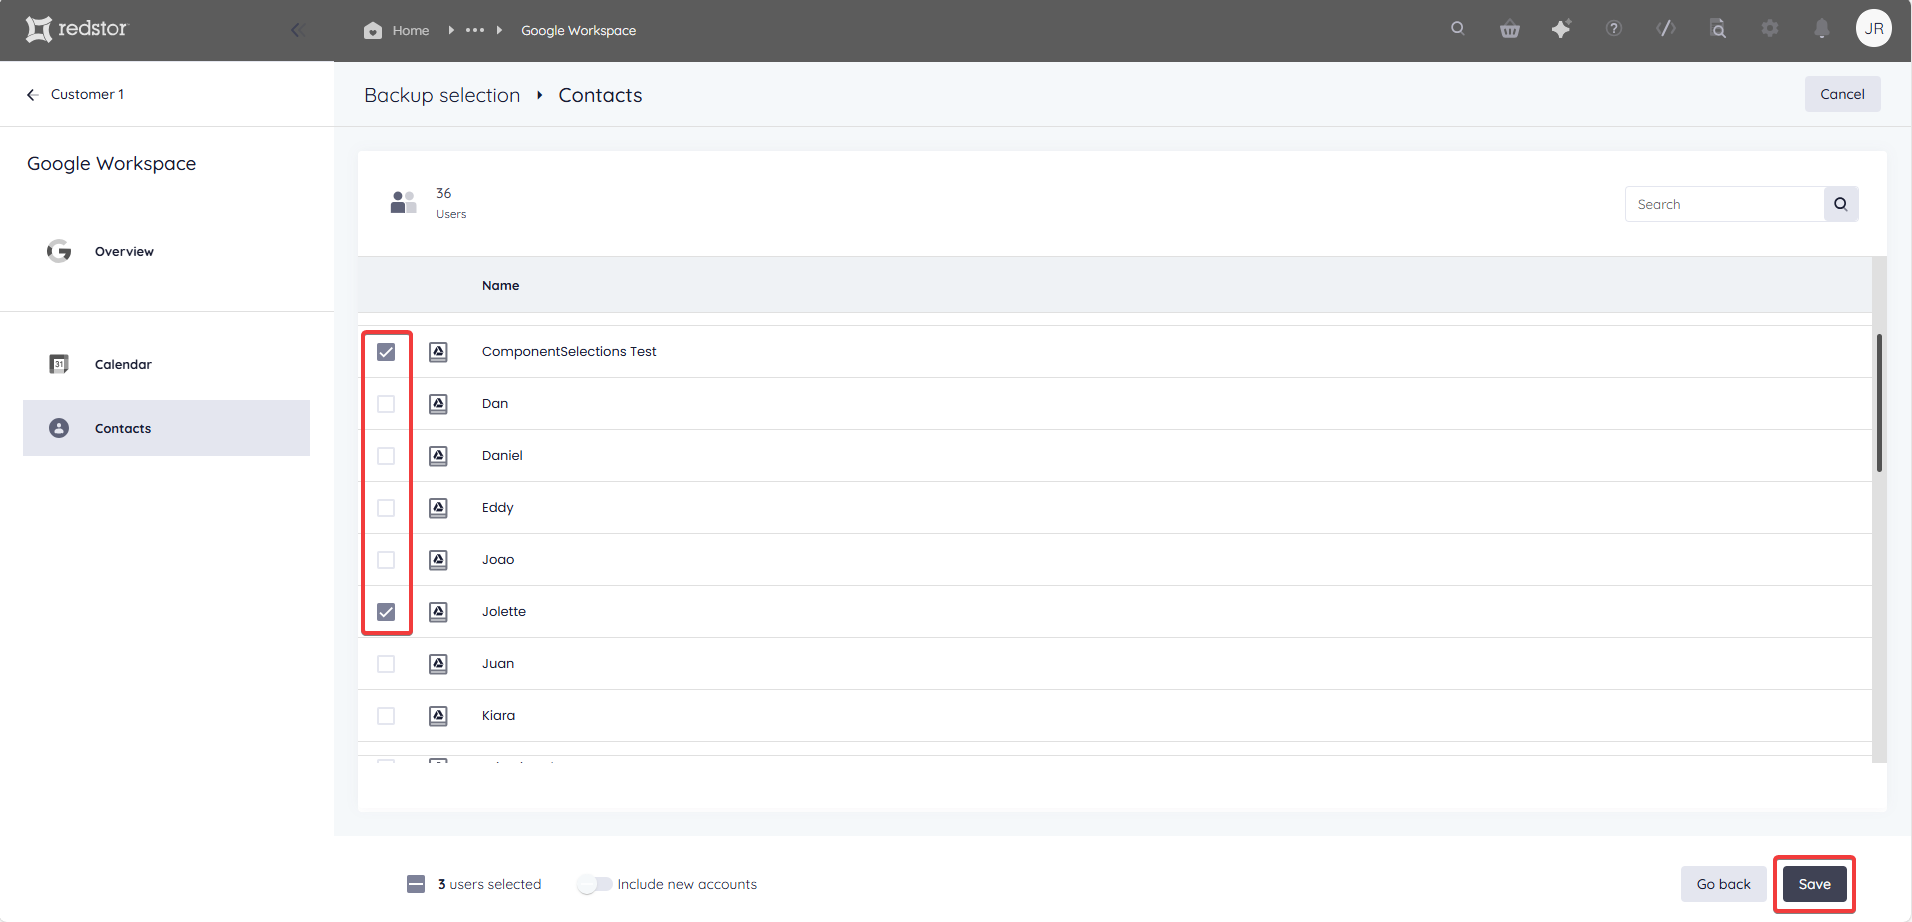The width and height of the screenshot is (1912, 922).
Task: Click contact icon in Juan row
Action: click(438, 664)
